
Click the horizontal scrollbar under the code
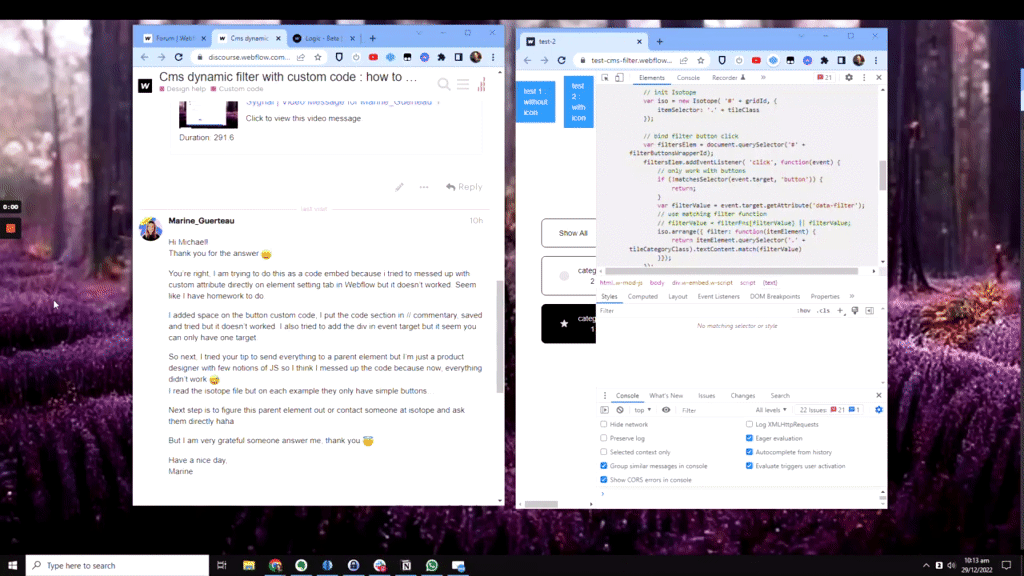coord(730,270)
